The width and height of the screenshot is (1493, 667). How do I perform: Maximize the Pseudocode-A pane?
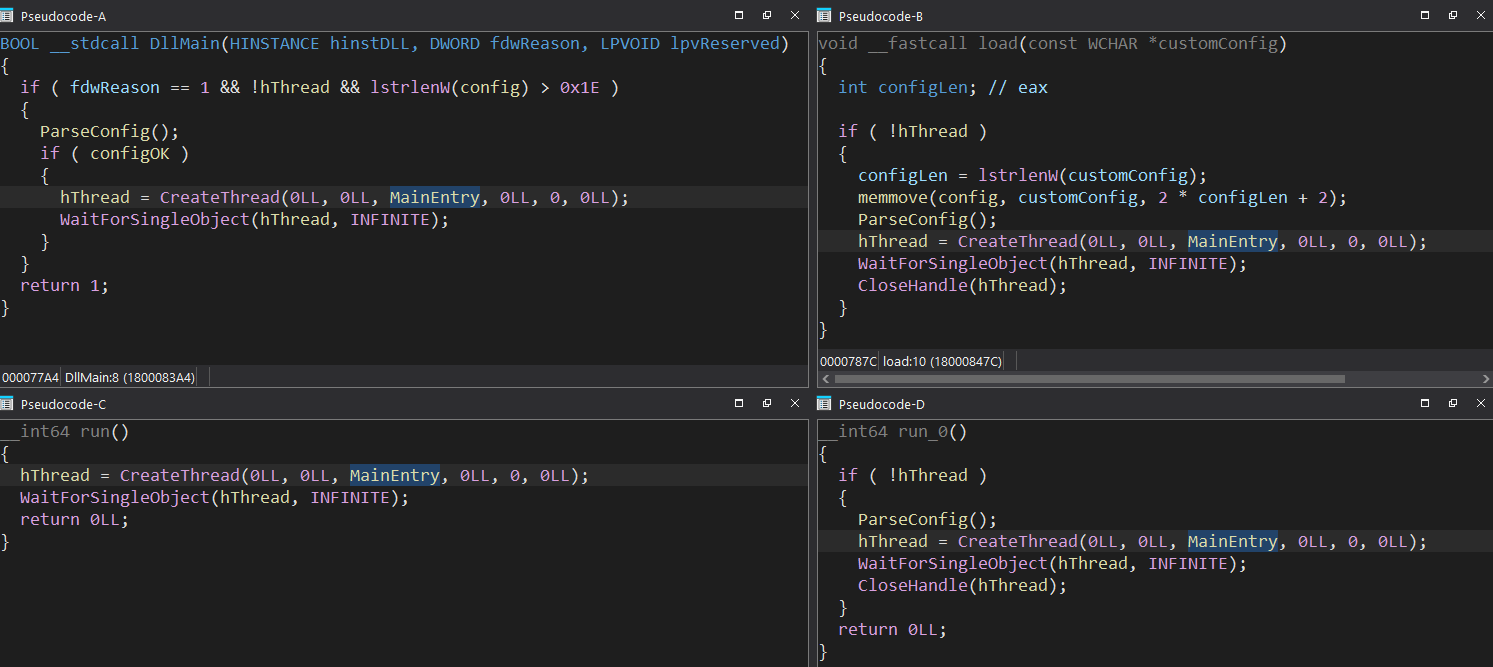click(739, 15)
